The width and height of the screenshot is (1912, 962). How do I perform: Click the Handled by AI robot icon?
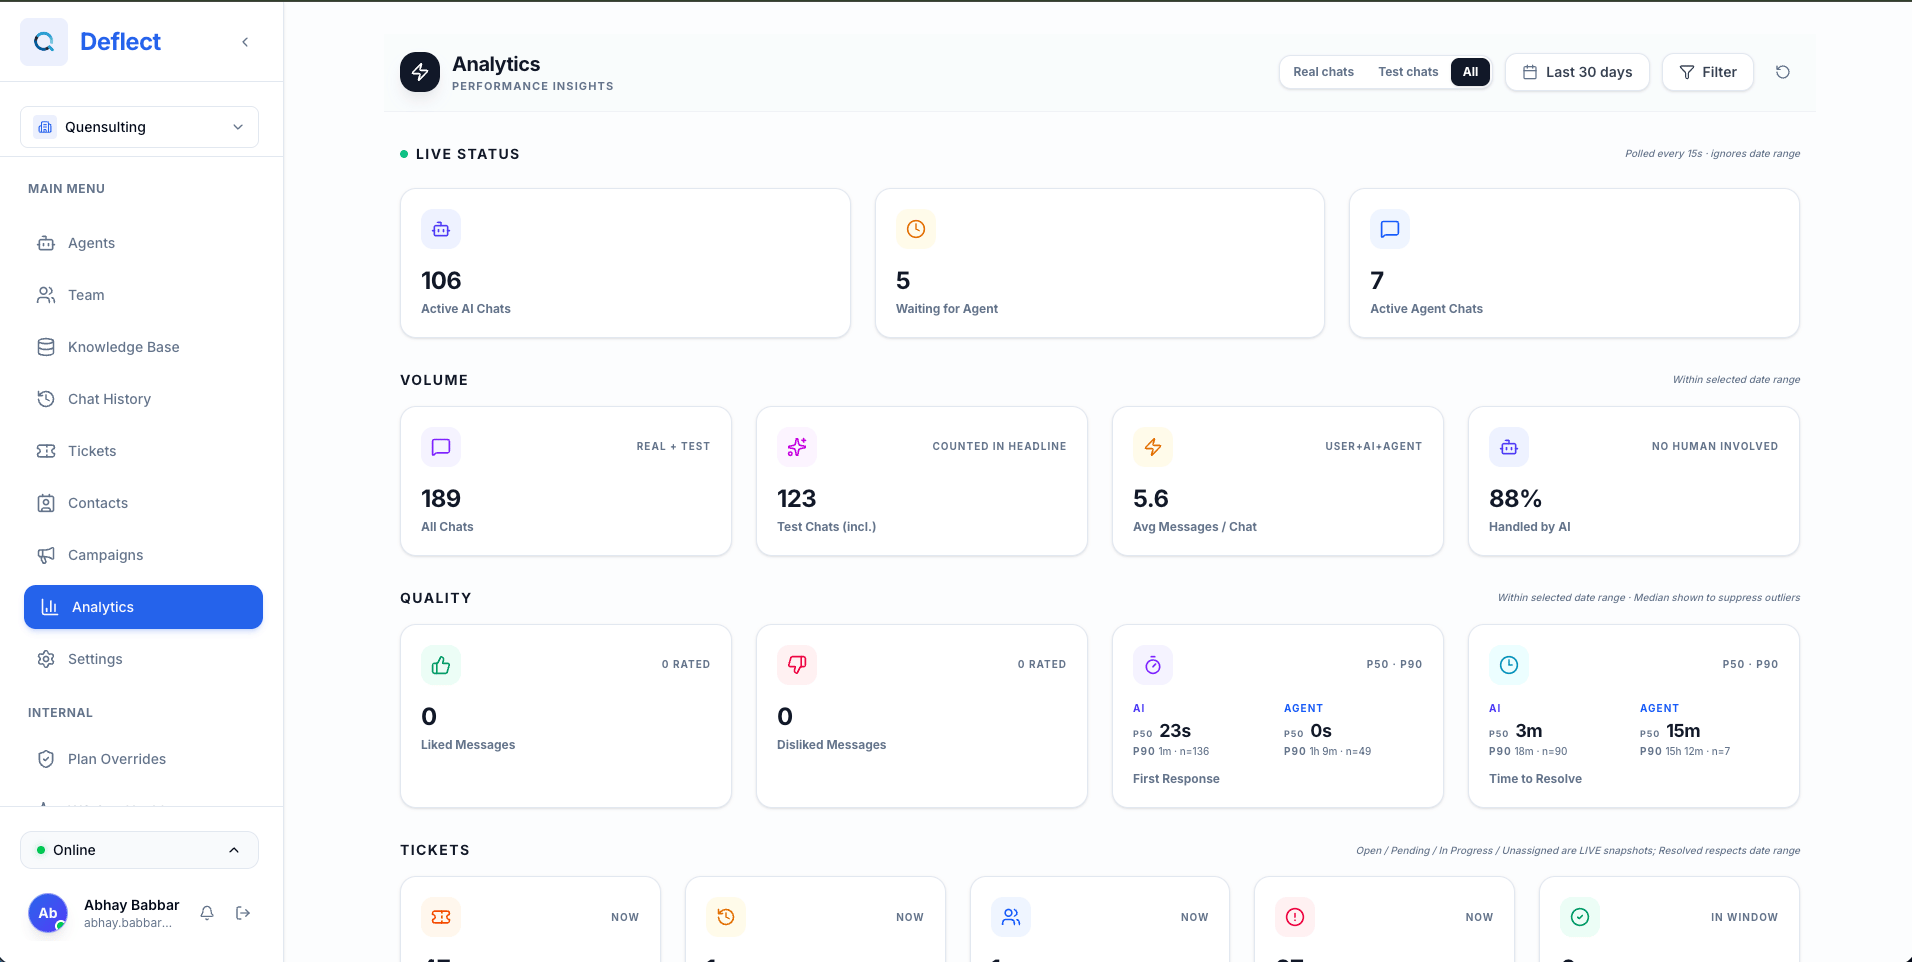pyautogui.click(x=1509, y=447)
